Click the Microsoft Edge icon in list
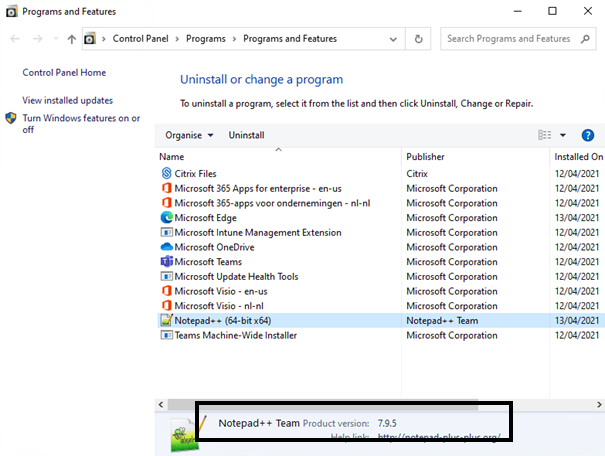This screenshot has height=456, width=605. (x=166, y=218)
